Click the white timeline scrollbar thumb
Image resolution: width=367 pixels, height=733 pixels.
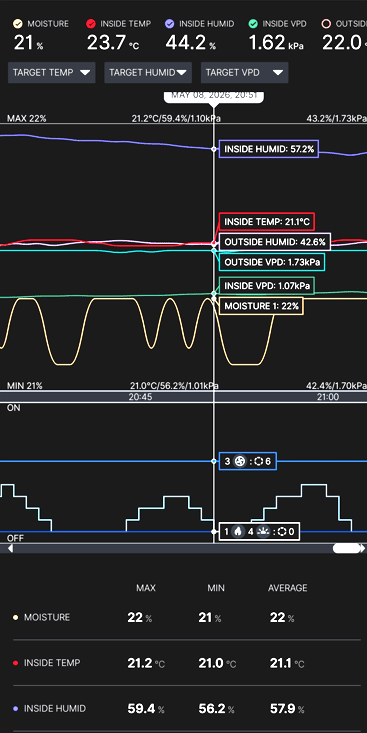pos(346,548)
